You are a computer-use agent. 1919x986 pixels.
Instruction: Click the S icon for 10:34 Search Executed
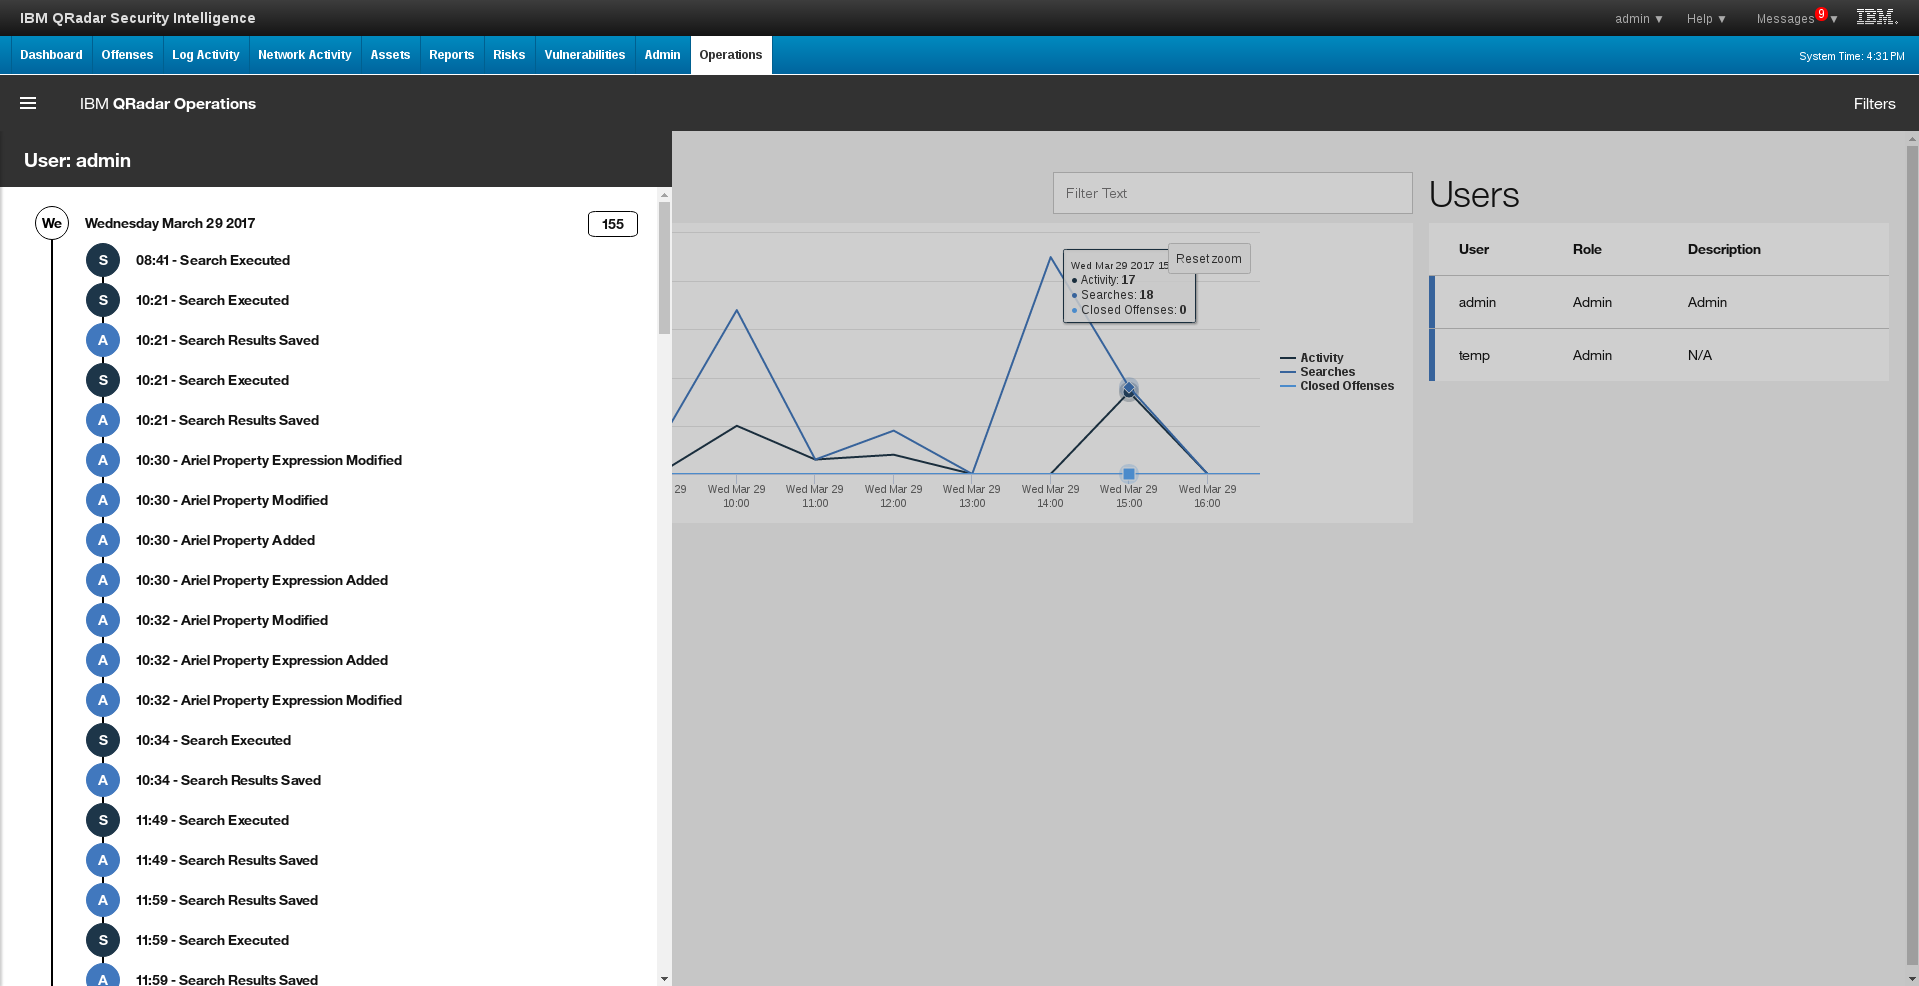103,740
